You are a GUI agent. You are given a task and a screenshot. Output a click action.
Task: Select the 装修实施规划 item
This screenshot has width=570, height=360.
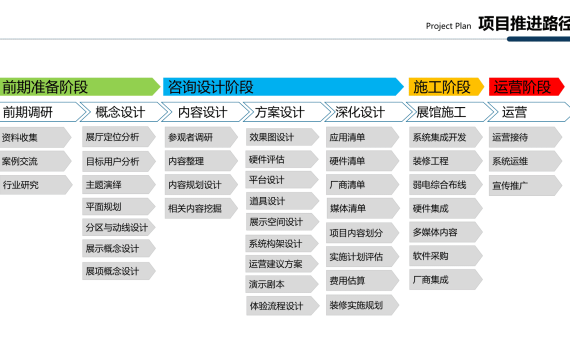click(x=362, y=305)
